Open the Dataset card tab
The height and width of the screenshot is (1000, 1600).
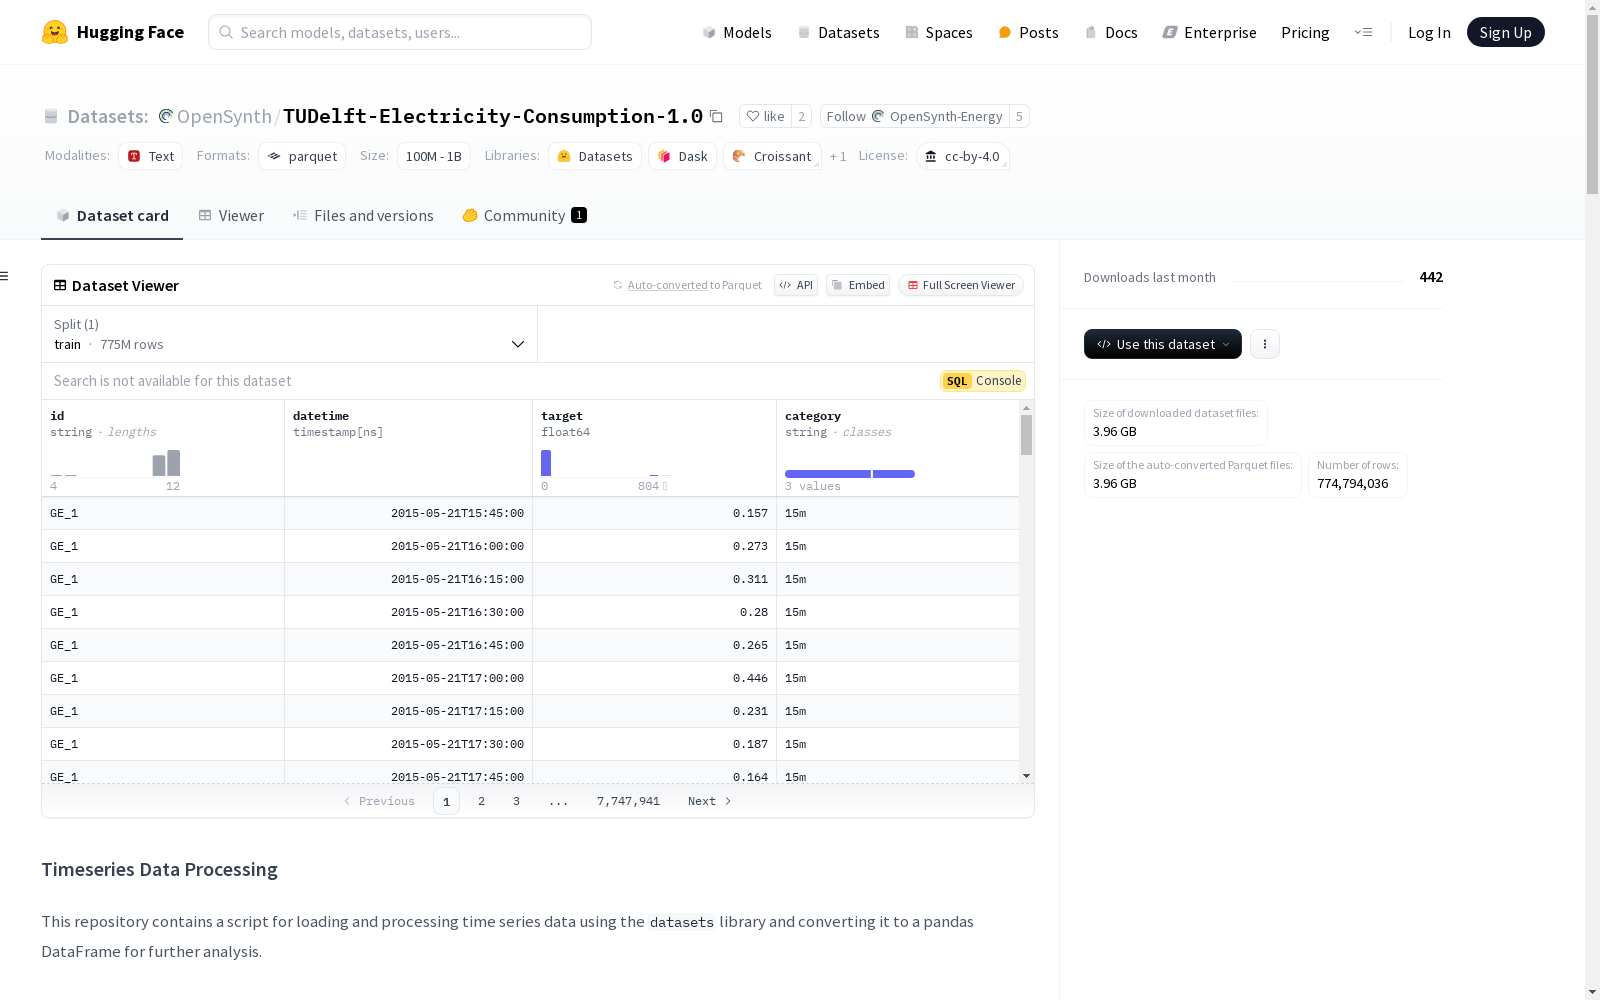pos(112,215)
